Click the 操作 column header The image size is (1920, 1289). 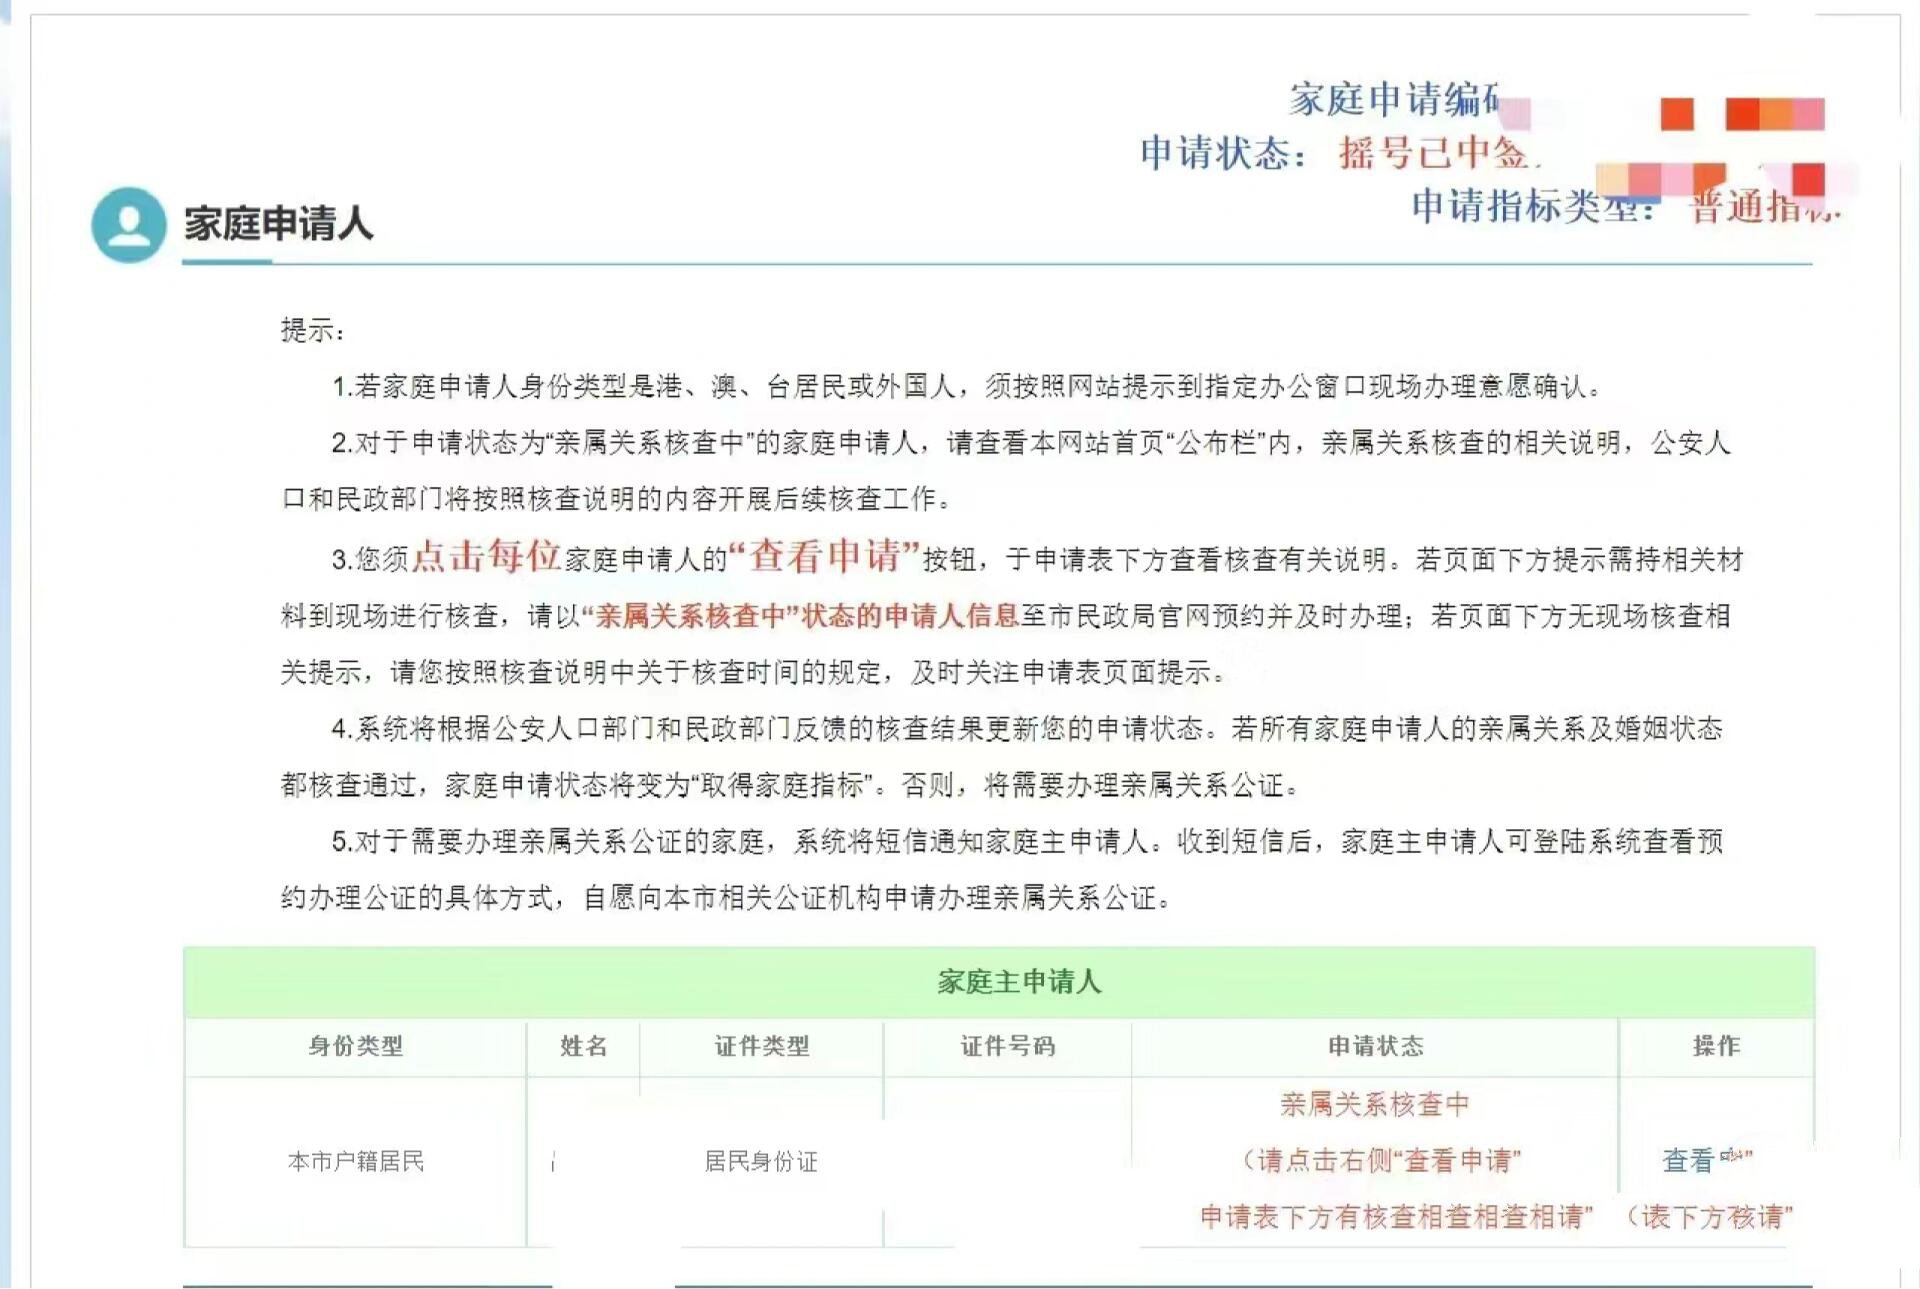pos(1716,1046)
